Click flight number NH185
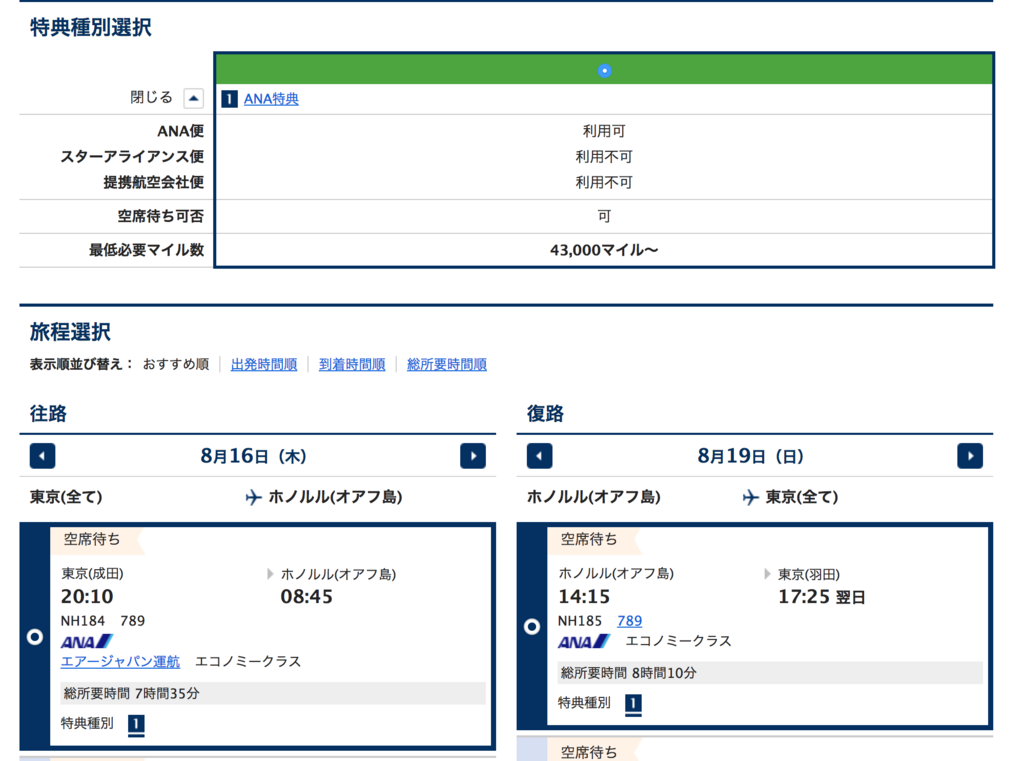 click(x=580, y=621)
